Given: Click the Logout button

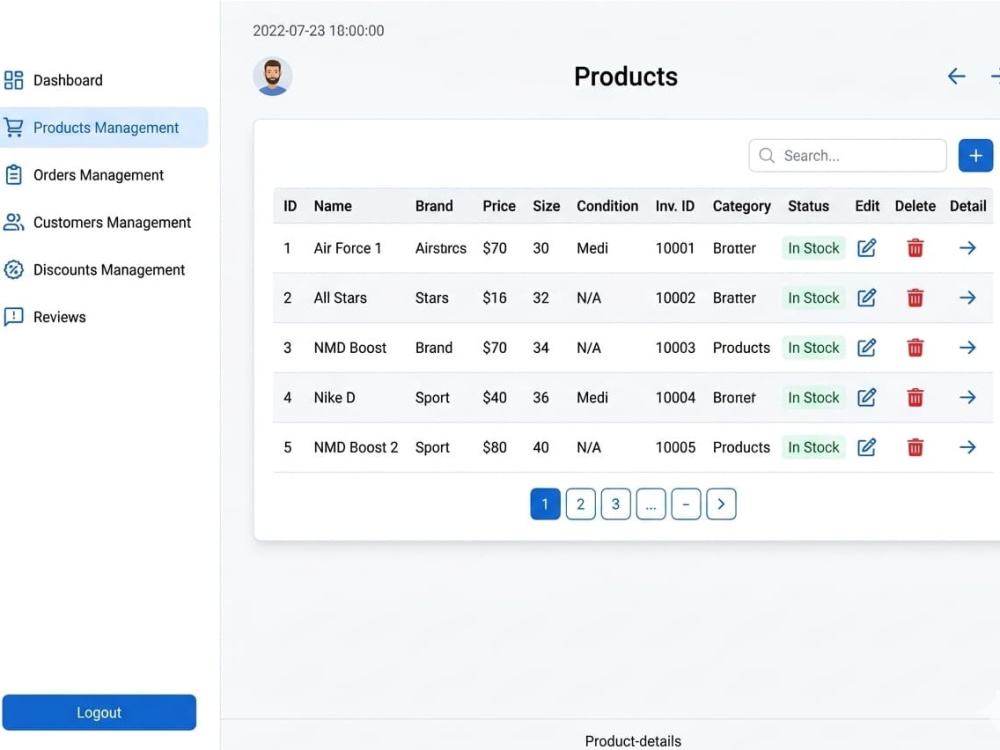Looking at the screenshot, I should pos(99,712).
